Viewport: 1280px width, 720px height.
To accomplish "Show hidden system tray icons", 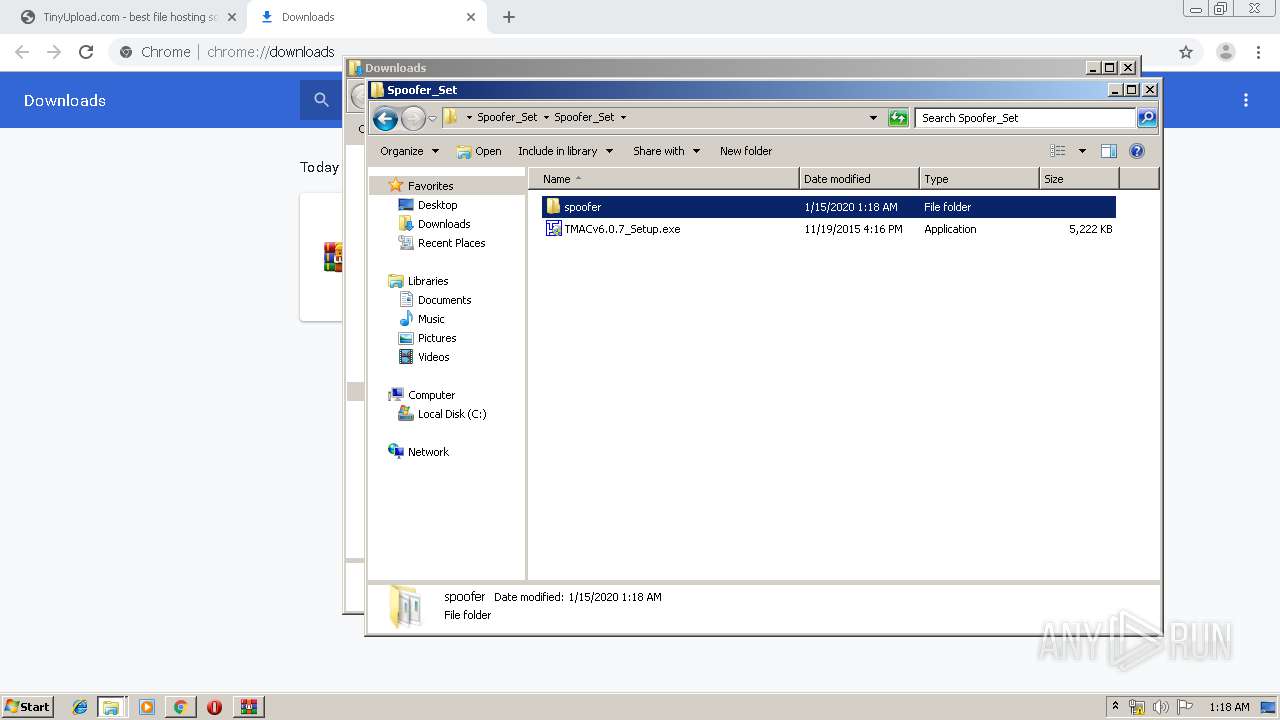I will point(1116,707).
